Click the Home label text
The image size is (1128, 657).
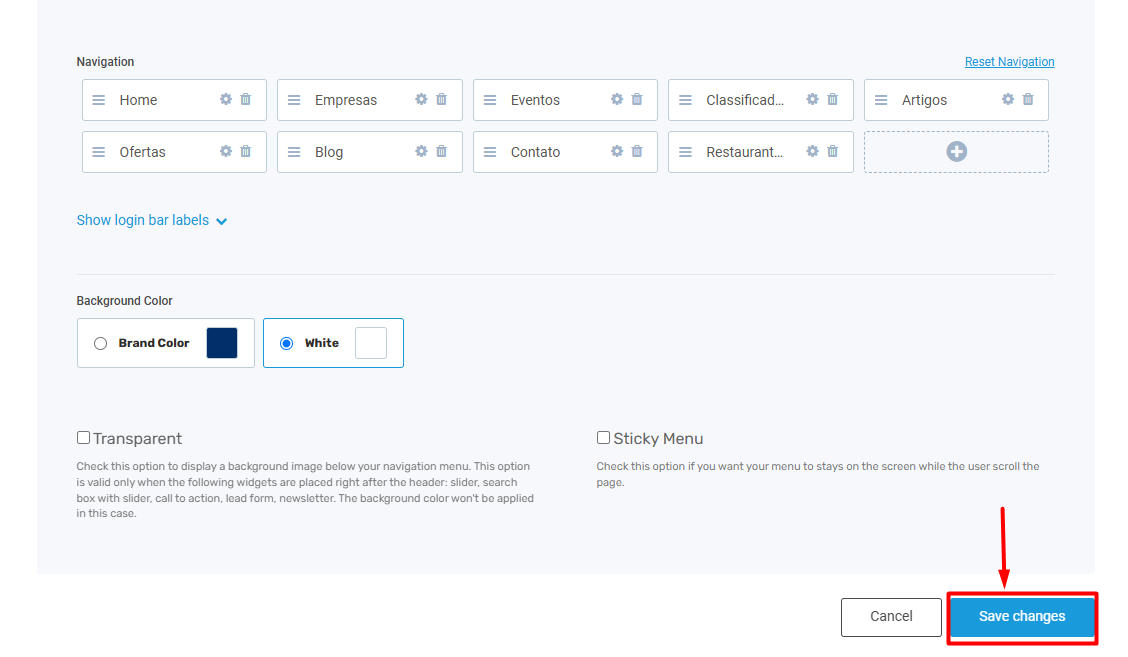(x=138, y=100)
